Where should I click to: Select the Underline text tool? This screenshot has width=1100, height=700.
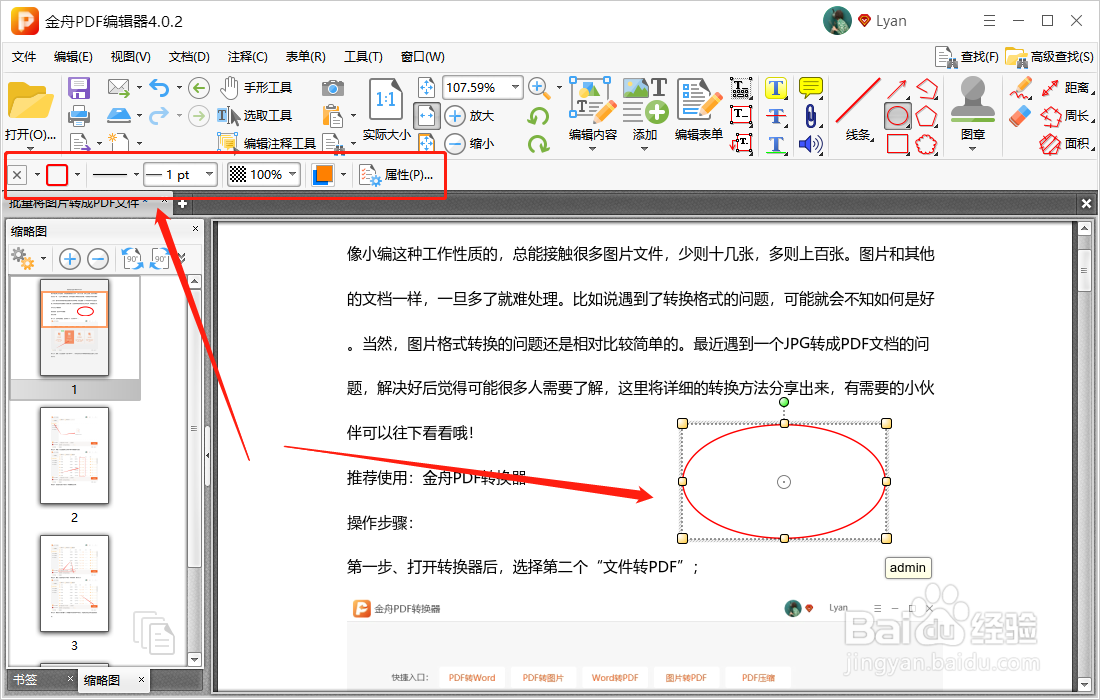click(776, 144)
